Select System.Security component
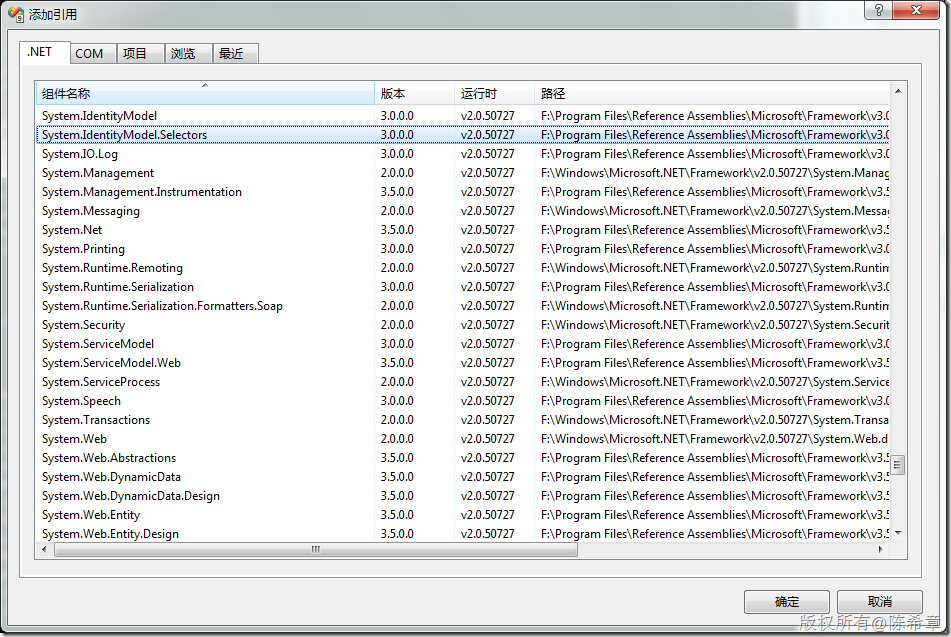The image size is (951, 637). 463,325
